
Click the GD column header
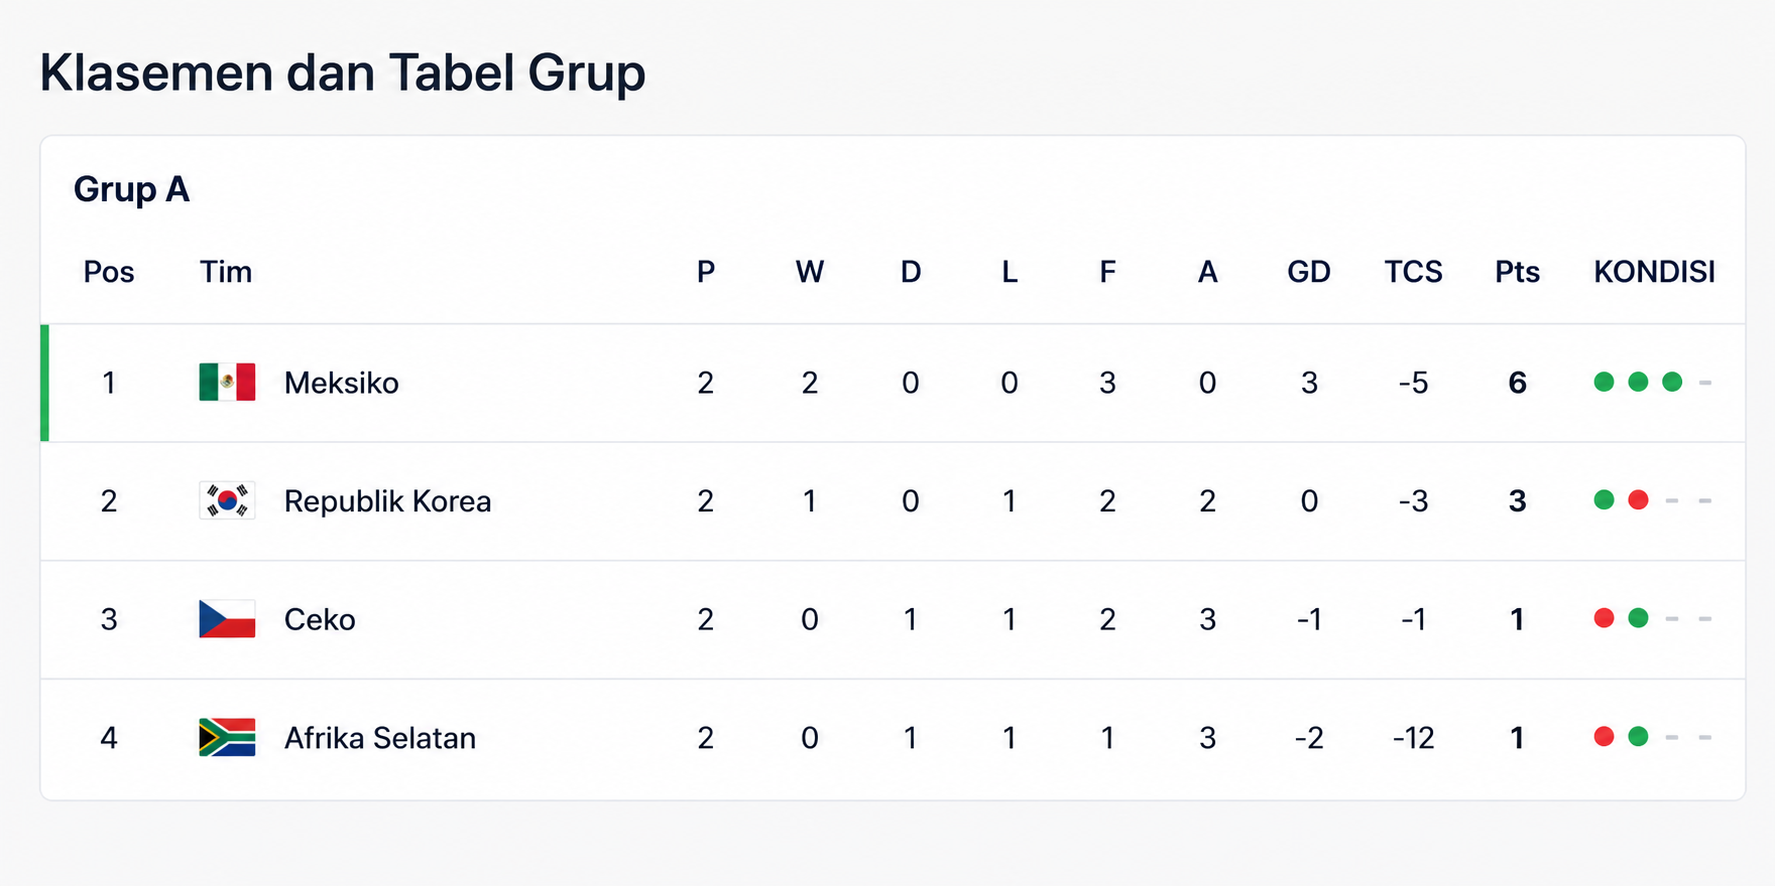[1308, 272]
